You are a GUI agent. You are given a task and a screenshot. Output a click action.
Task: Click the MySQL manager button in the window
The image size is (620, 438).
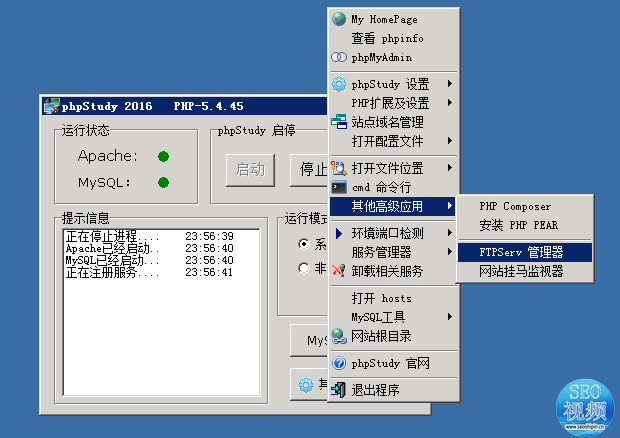(x=309, y=340)
